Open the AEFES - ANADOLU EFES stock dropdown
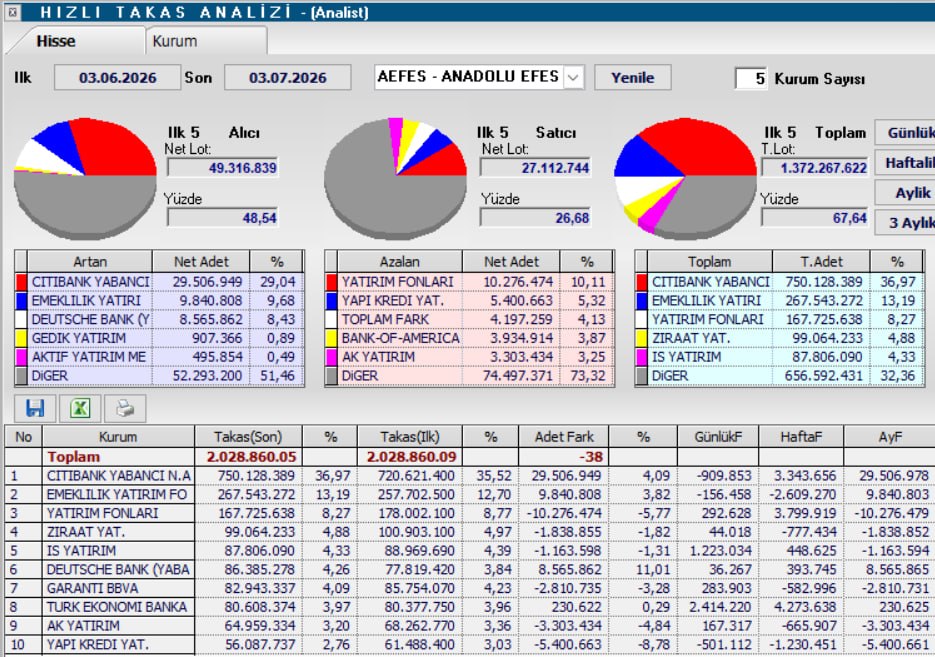The width and height of the screenshot is (935, 657). pyautogui.click(x=573, y=78)
